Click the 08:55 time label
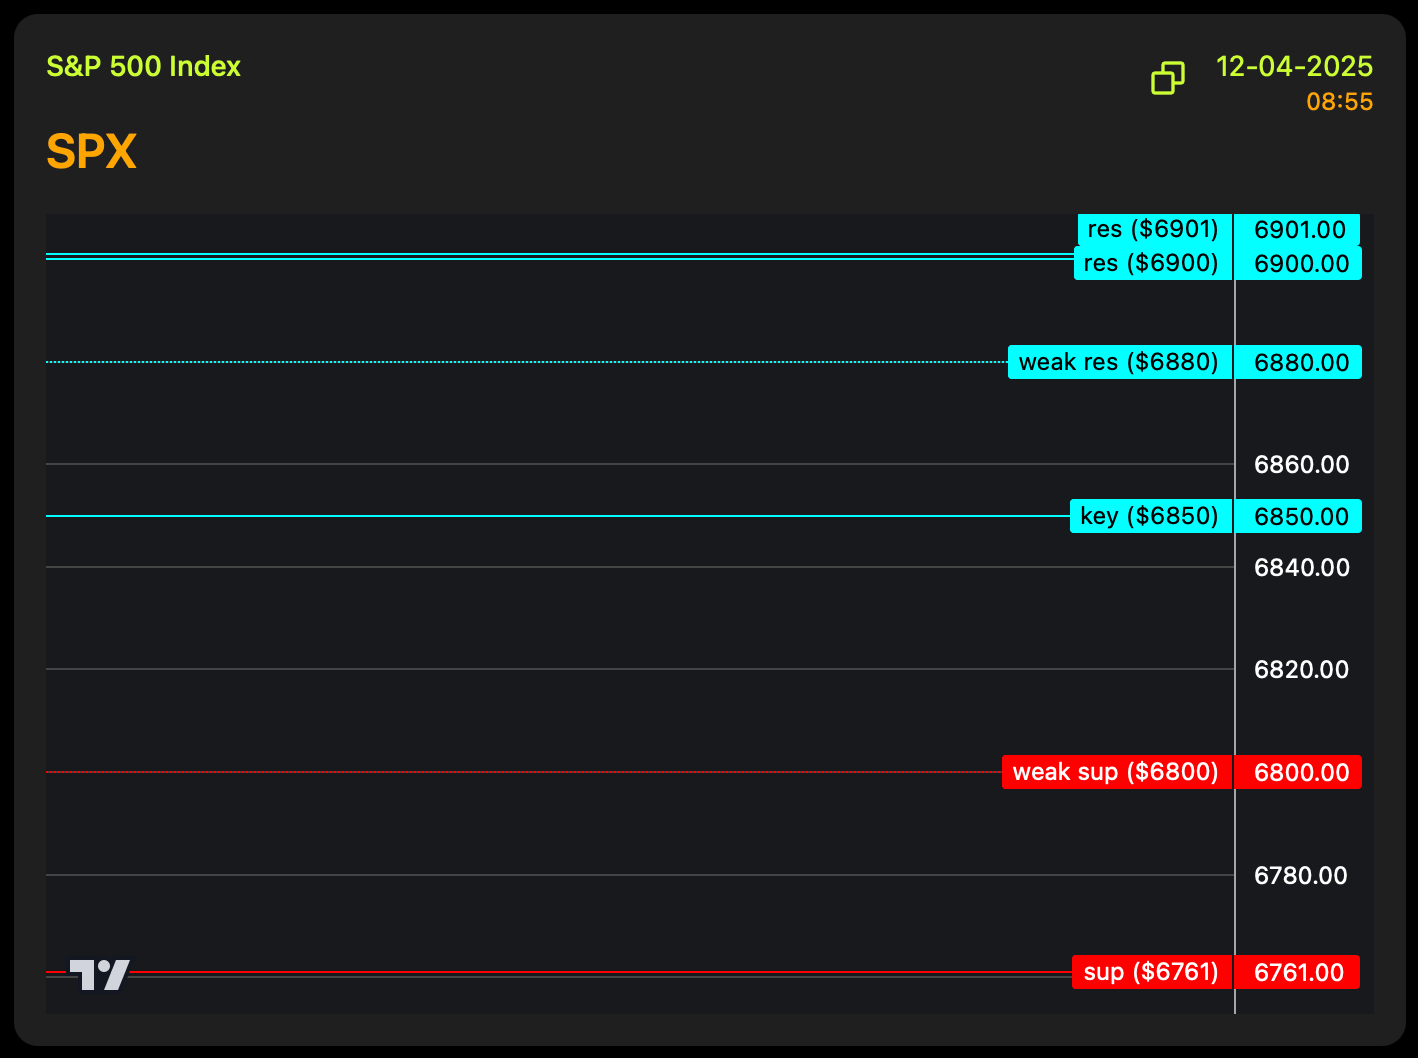The width and height of the screenshot is (1418, 1058). tap(1339, 102)
